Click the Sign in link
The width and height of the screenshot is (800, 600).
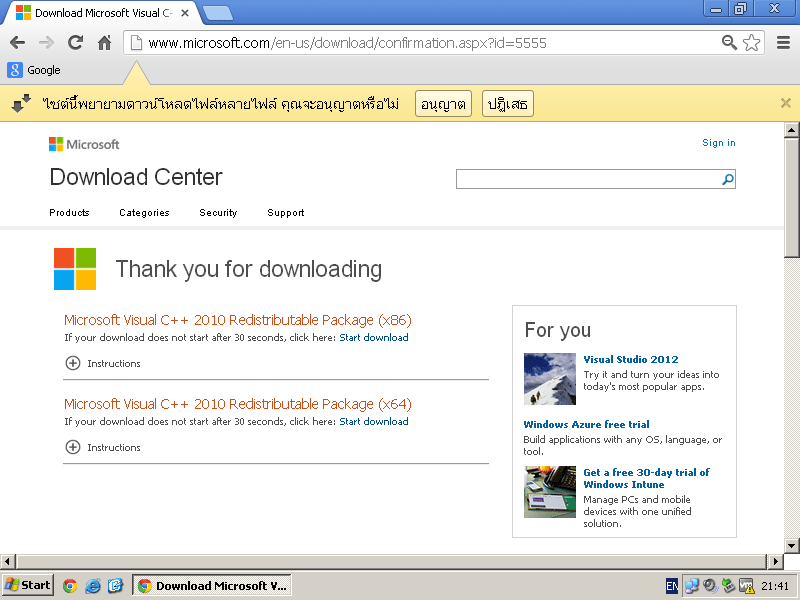tap(718, 143)
